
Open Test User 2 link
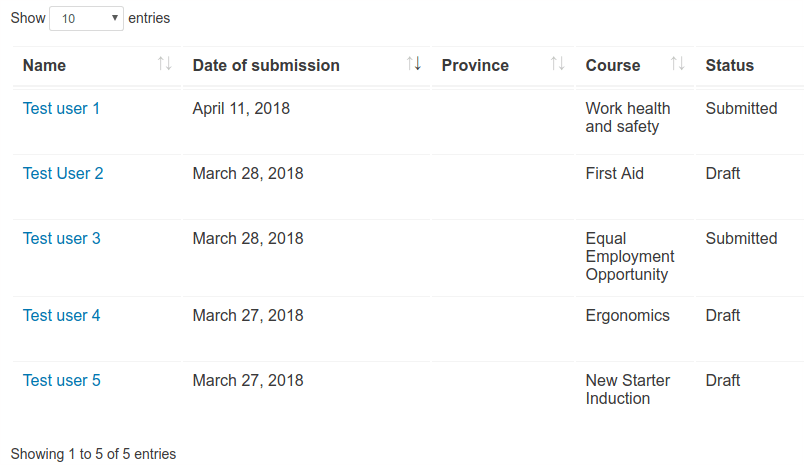point(63,174)
